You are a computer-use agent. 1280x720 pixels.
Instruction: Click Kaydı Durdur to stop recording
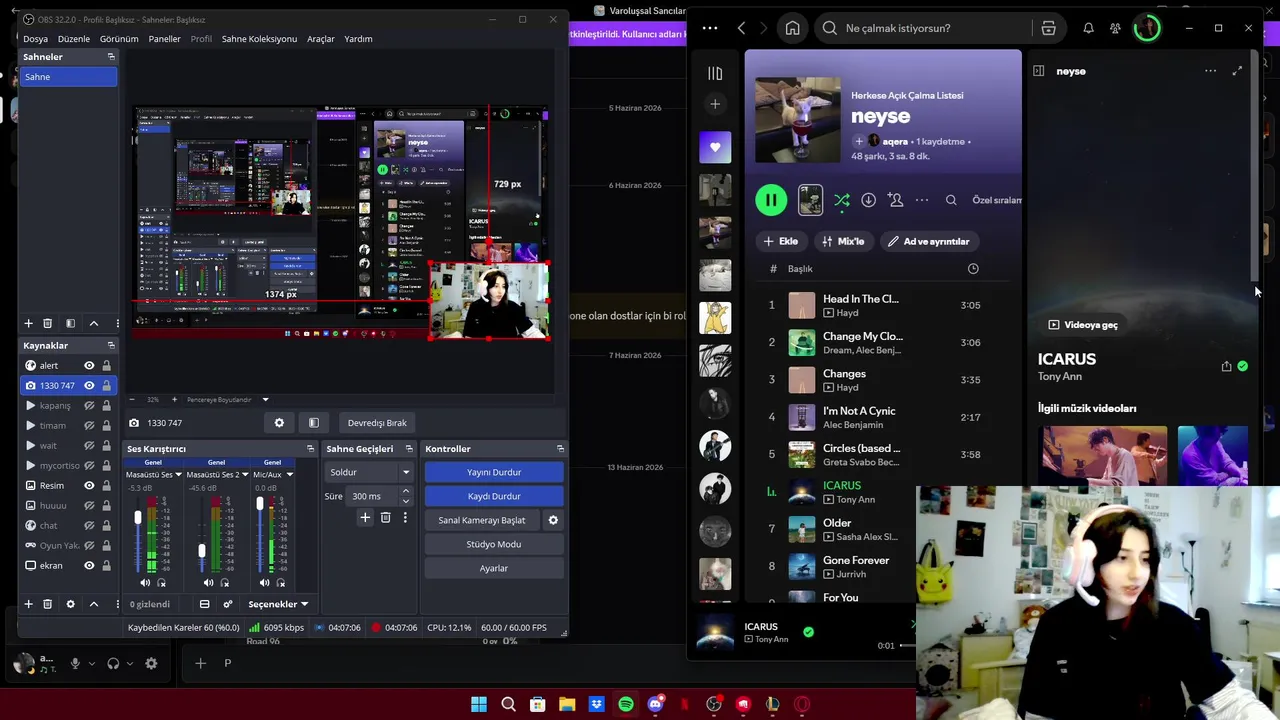494,496
